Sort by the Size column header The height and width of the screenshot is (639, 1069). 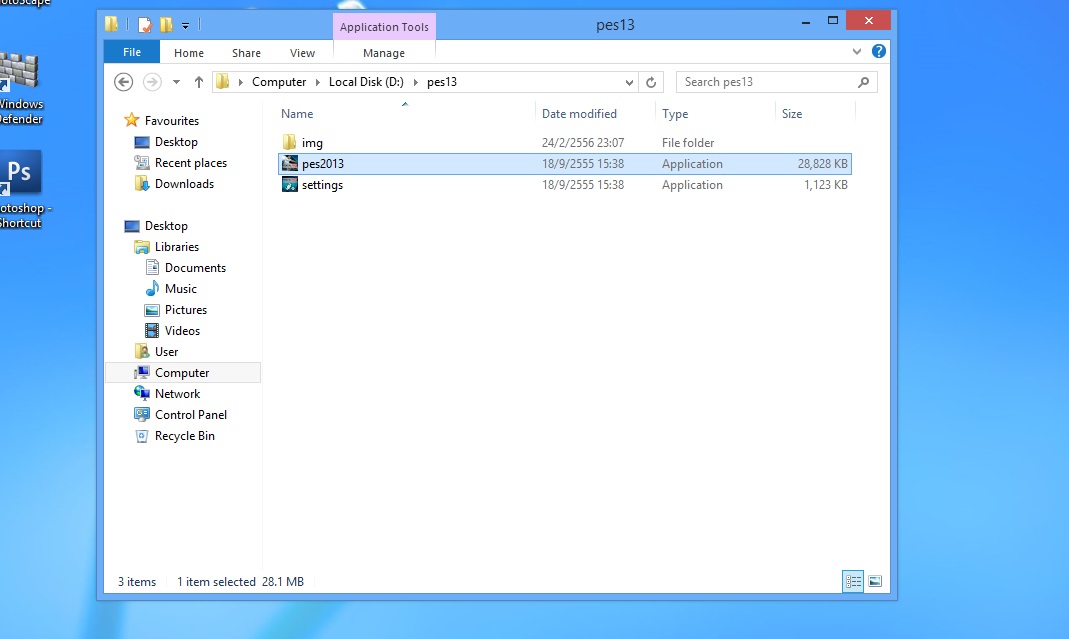coord(792,114)
